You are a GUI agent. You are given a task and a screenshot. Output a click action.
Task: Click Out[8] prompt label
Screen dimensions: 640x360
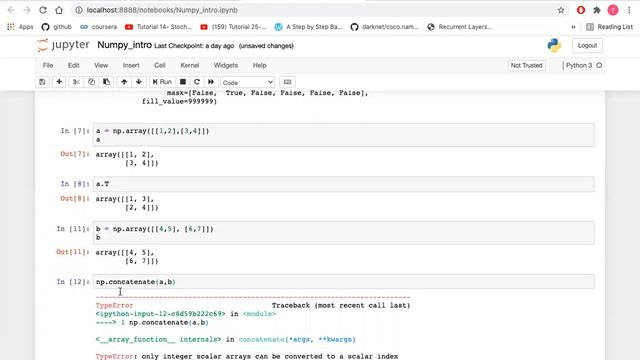75,198
